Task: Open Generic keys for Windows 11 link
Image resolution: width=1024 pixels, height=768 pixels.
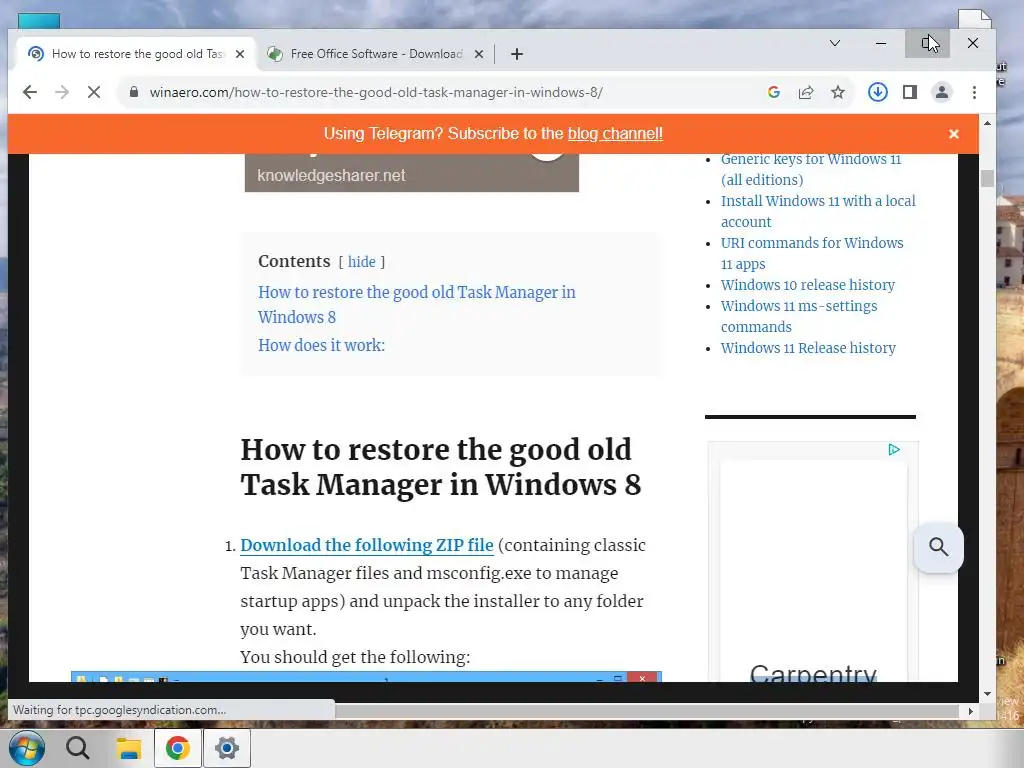Action: [x=810, y=169]
